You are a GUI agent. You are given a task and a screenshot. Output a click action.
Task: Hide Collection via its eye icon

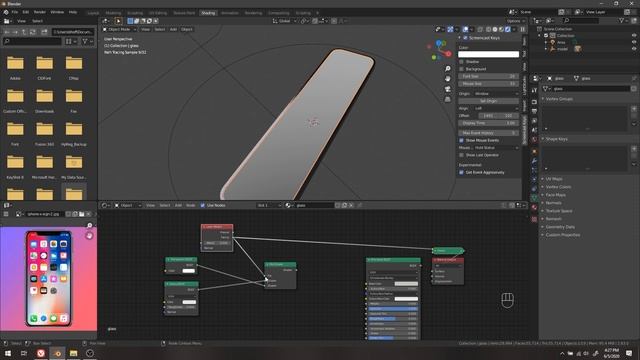(634, 36)
